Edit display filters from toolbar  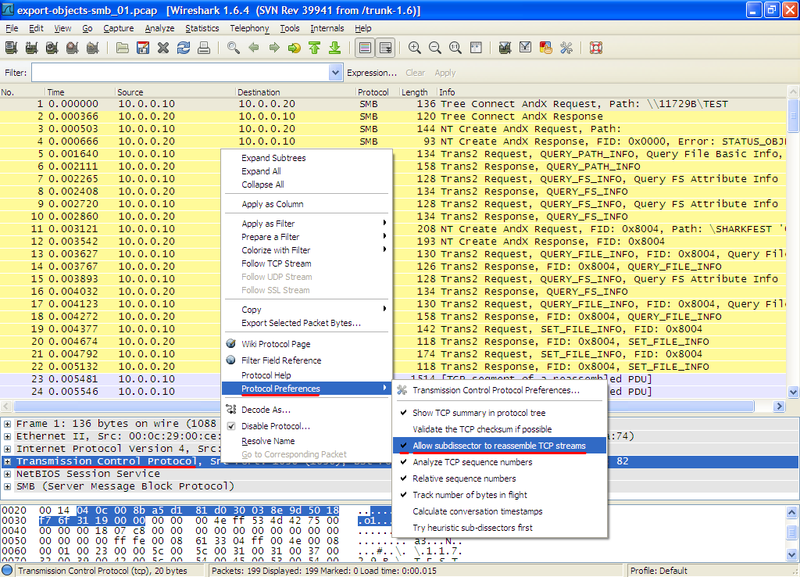point(526,48)
